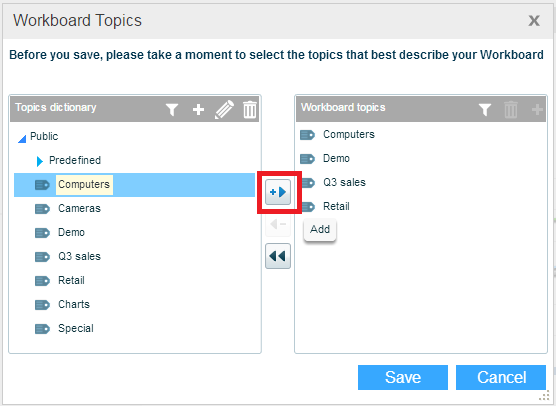Select Special topic in the dictionary list
This screenshot has height=406, width=556.
pyautogui.click(x=76, y=328)
